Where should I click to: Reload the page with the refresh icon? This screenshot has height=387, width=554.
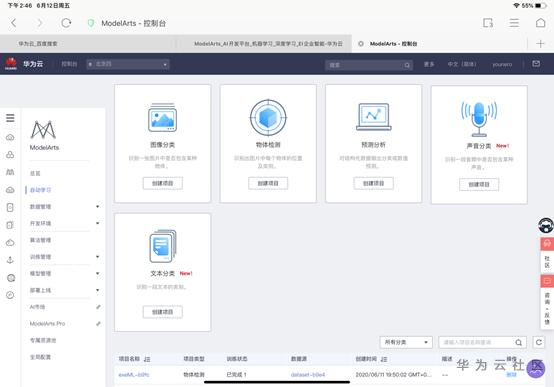66,23
